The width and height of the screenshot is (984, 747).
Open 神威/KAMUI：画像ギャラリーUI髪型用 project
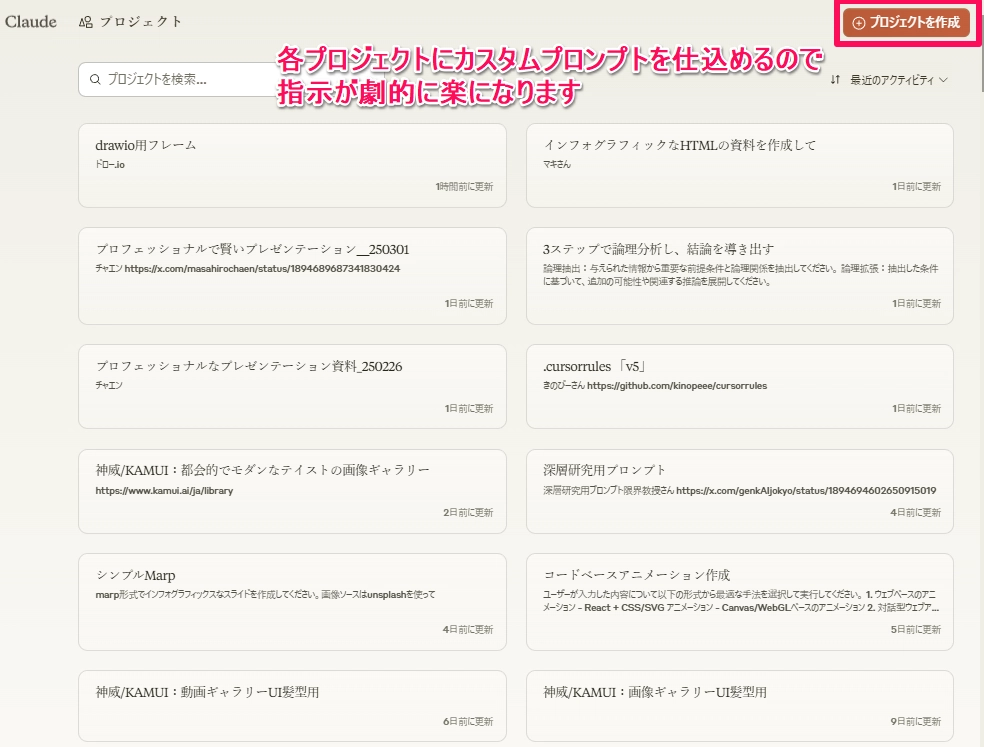click(739, 706)
